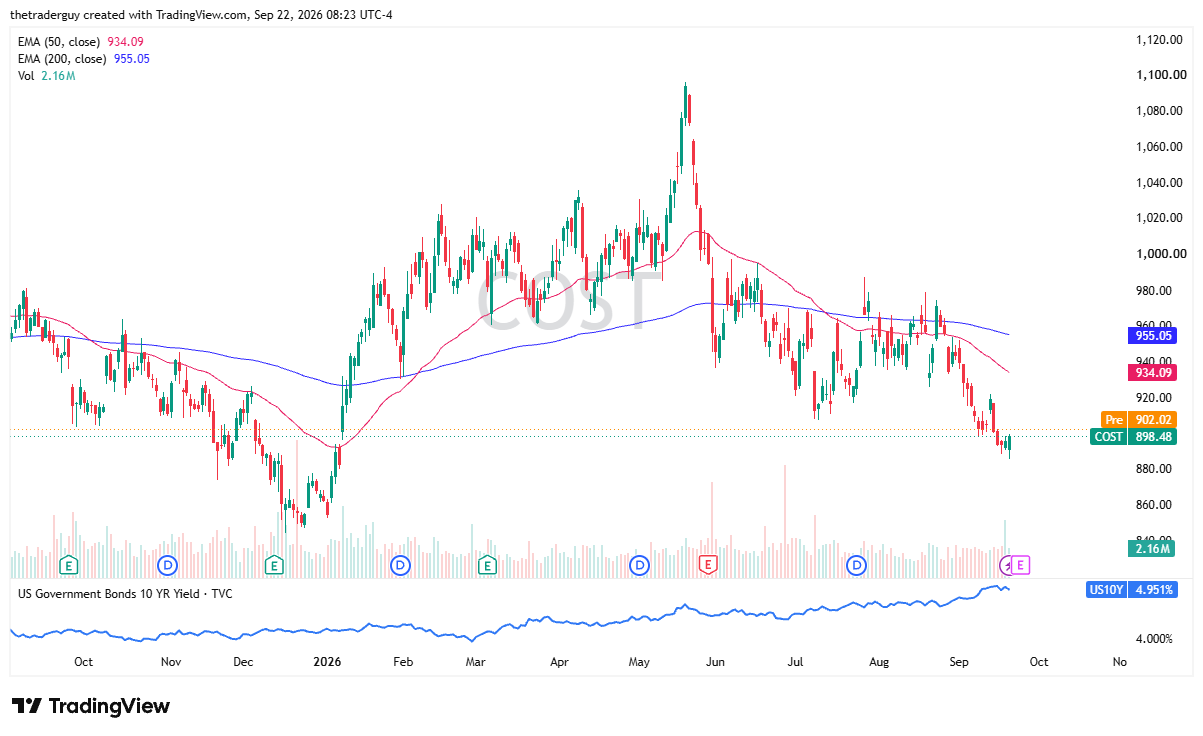The width and height of the screenshot is (1203, 736).
Task: Click the 2026 year label on time axis
Action: (328, 662)
